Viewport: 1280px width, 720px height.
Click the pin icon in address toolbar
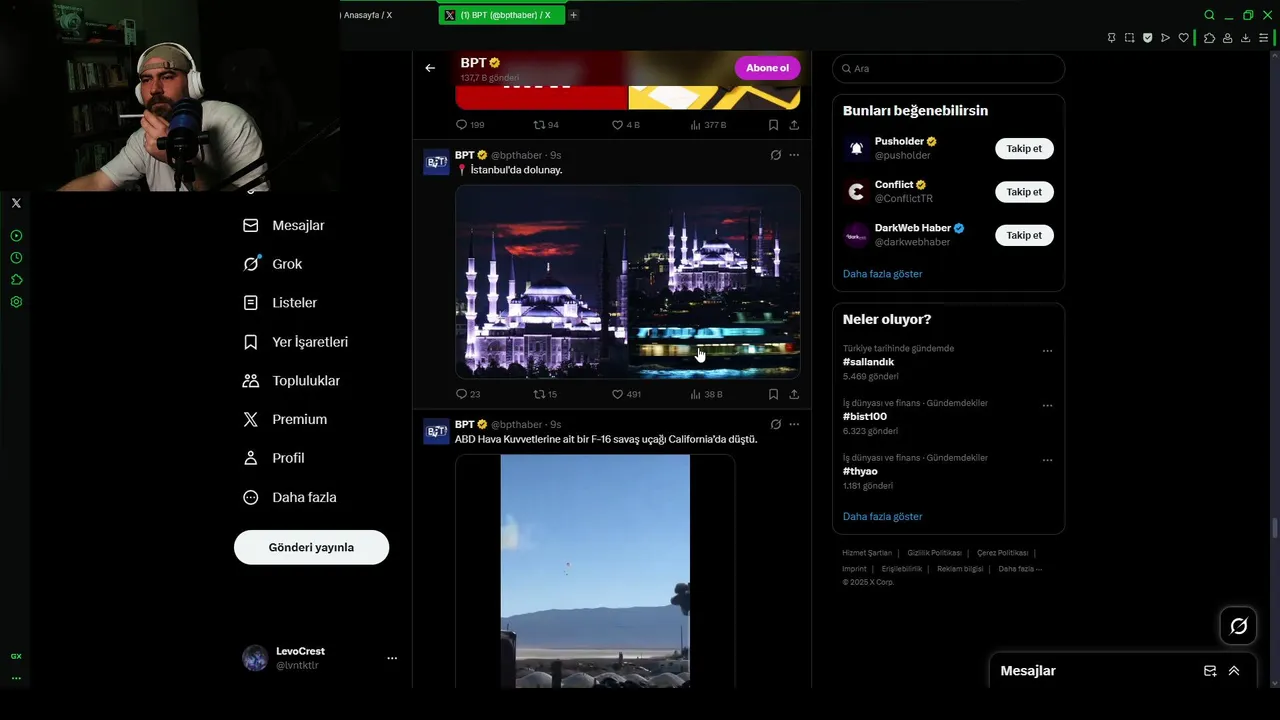point(1111,38)
